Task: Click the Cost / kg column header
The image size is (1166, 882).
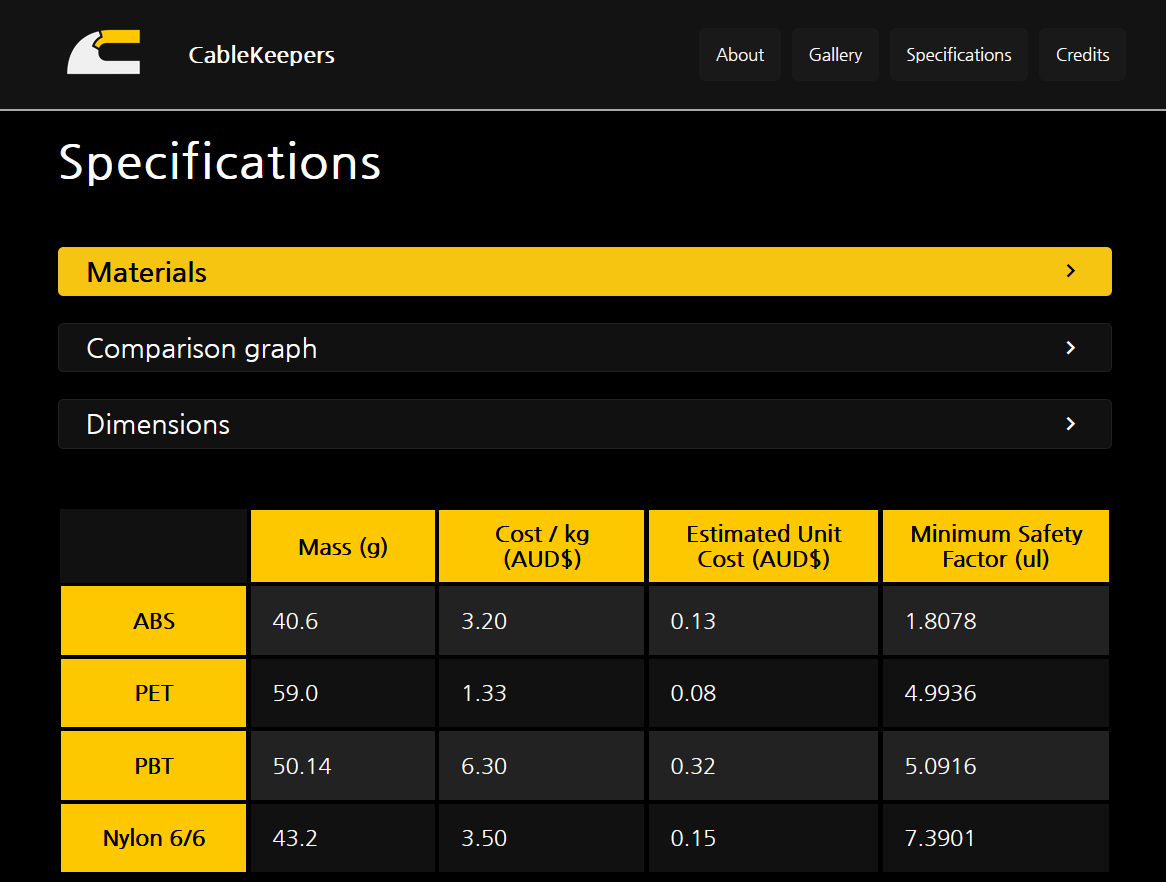Action: tap(542, 547)
